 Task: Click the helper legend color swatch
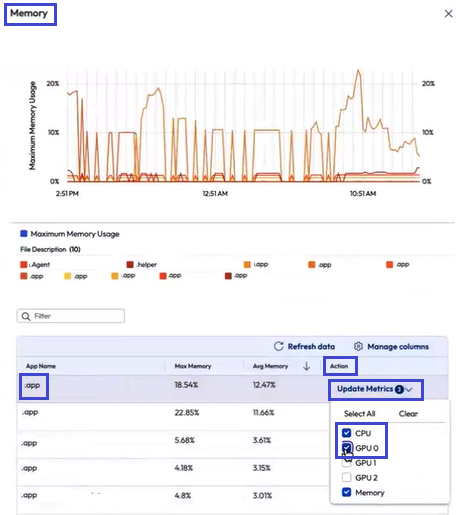130,265
